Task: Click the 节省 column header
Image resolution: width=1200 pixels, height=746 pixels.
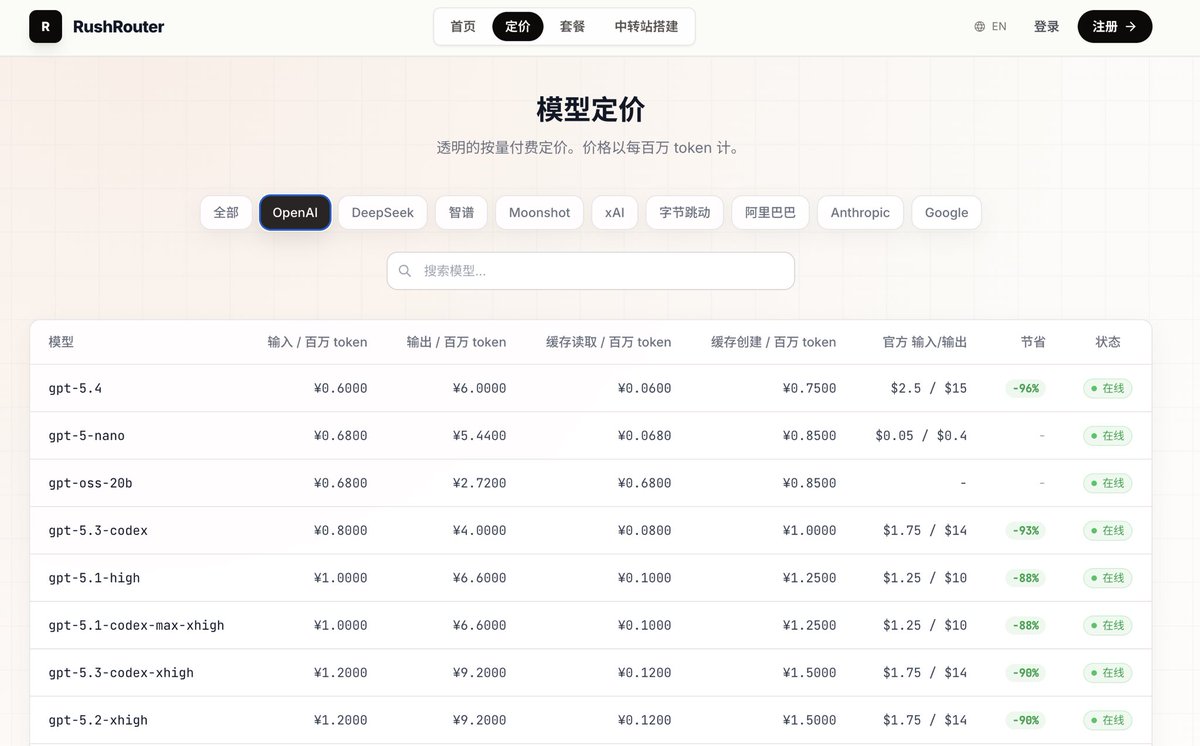Action: 1033,342
